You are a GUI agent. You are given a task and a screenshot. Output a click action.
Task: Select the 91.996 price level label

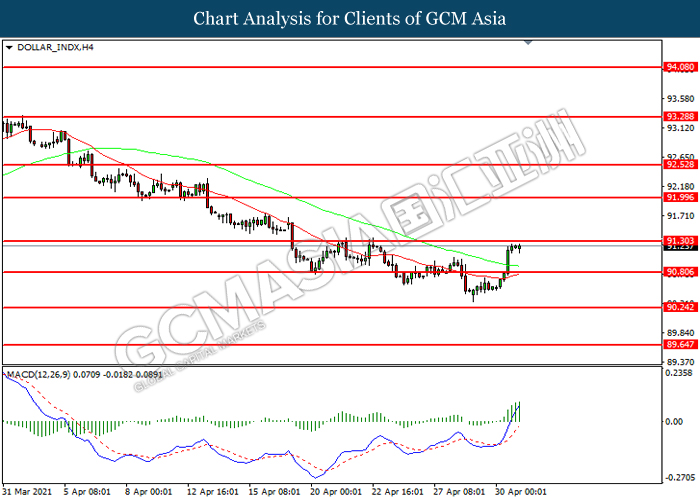click(680, 197)
